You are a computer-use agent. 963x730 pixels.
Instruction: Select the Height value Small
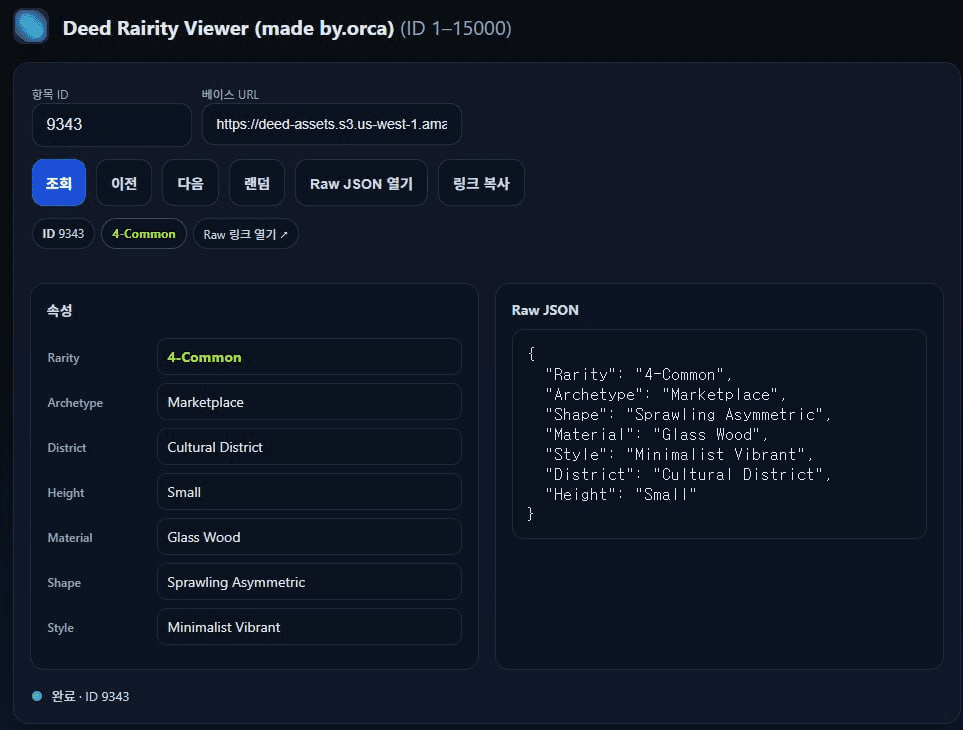tap(309, 492)
